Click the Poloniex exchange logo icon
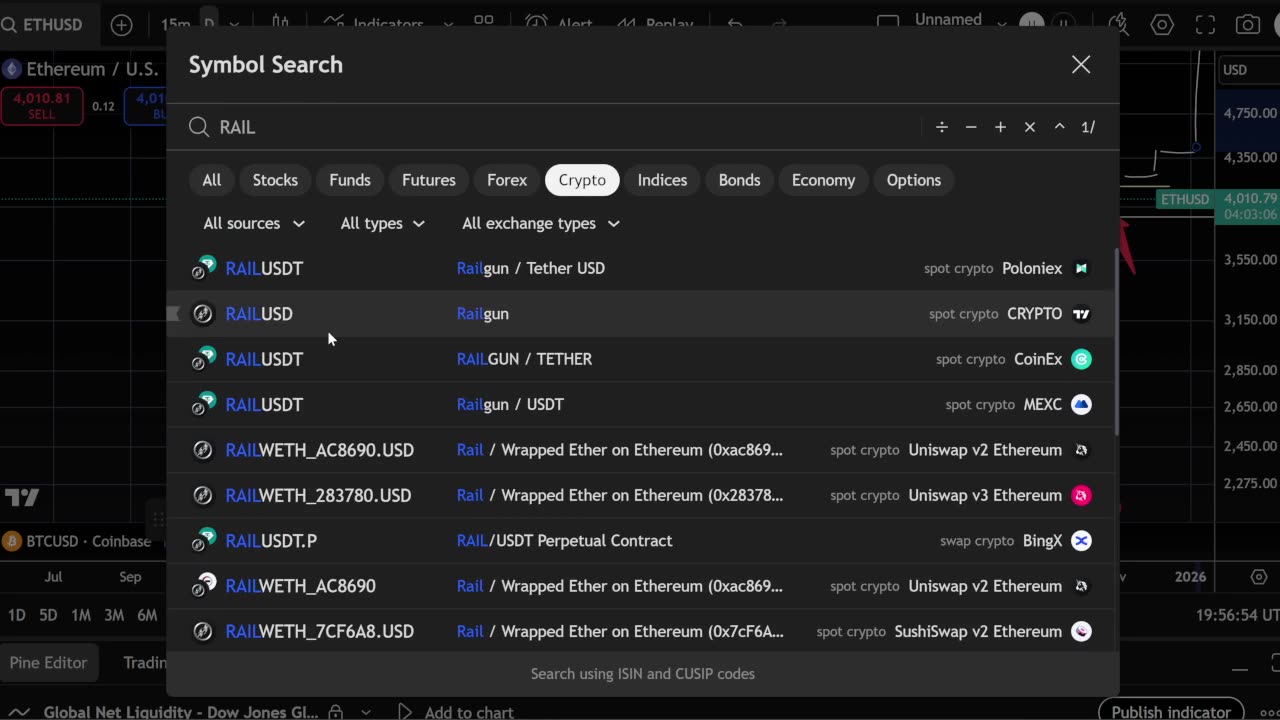This screenshot has width=1280, height=720. point(1081,268)
